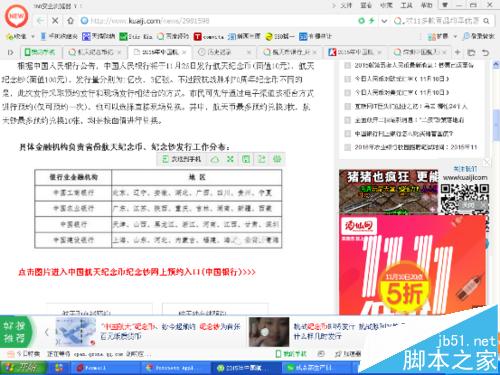500x375 pixels.
Task: Open the 查看 menu
Action: (366, 5)
